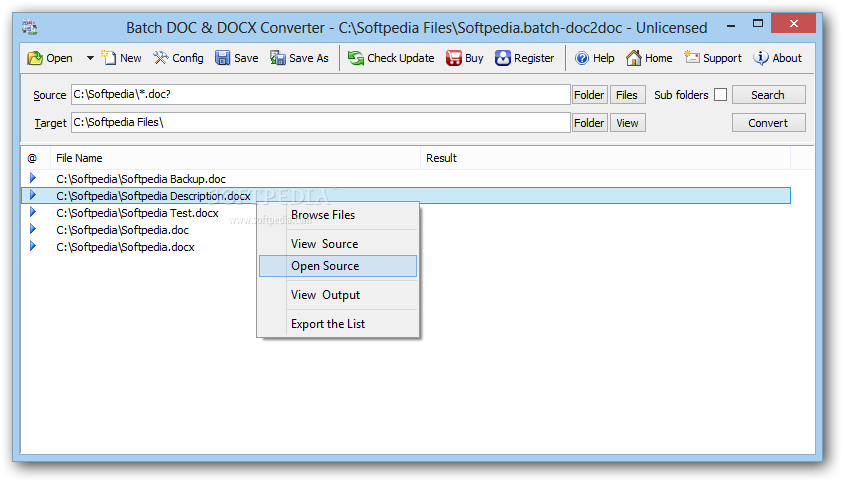Screen dimensions: 843x482
Task: Focus the Source path input field
Action: [x=320, y=95]
